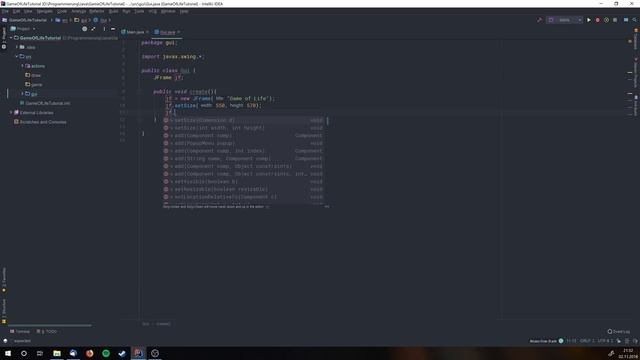
Task: Expand External Libraries node
Action: pyautogui.click(x=11, y=112)
